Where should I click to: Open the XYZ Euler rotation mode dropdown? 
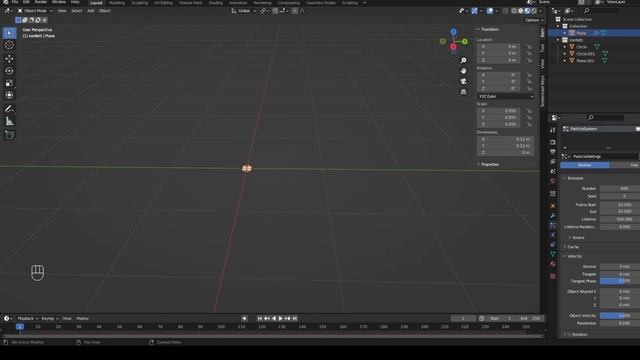point(505,96)
